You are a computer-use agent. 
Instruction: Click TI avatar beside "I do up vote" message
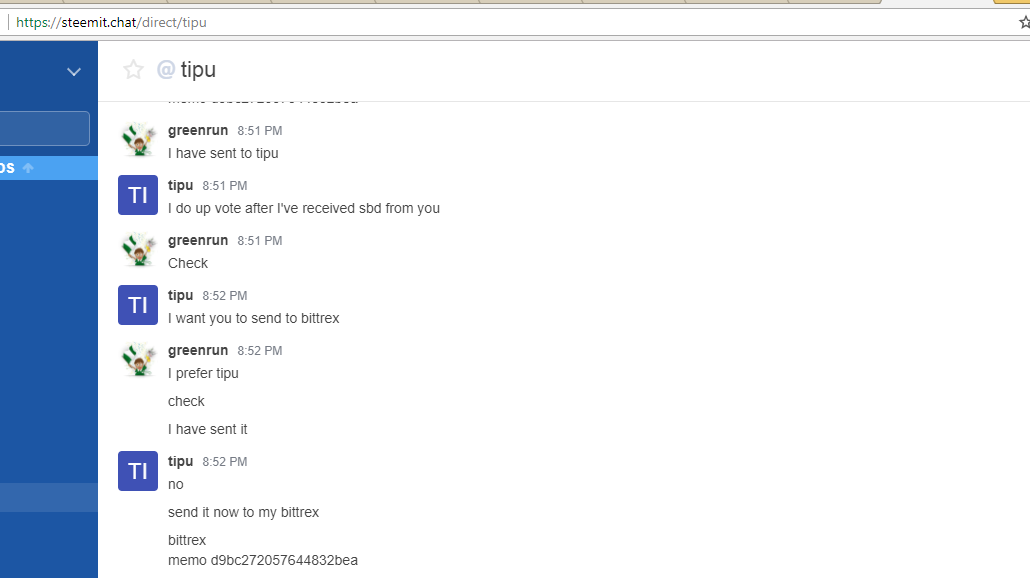tap(138, 195)
